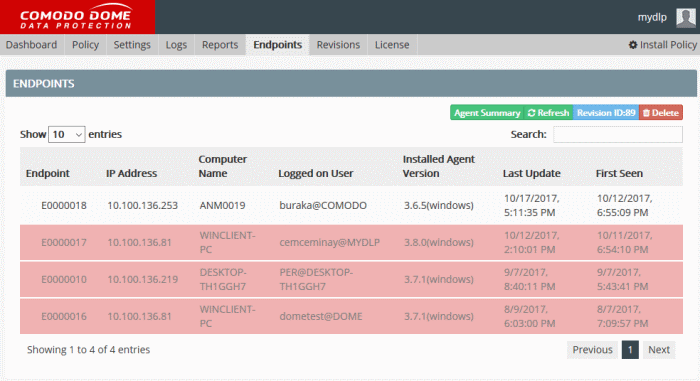This screenshot has height=381, width=700.
Task: Sort by Last Update column header
Action: [x=532, y=173]
